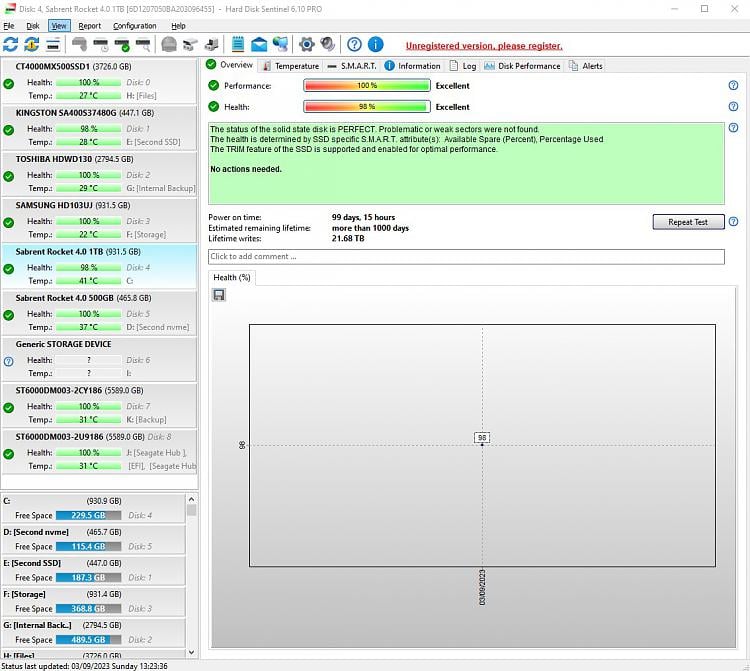Select the Sabrent Rocket 4.0 1TB disk
750x671 pixels.
pos(99,266)
